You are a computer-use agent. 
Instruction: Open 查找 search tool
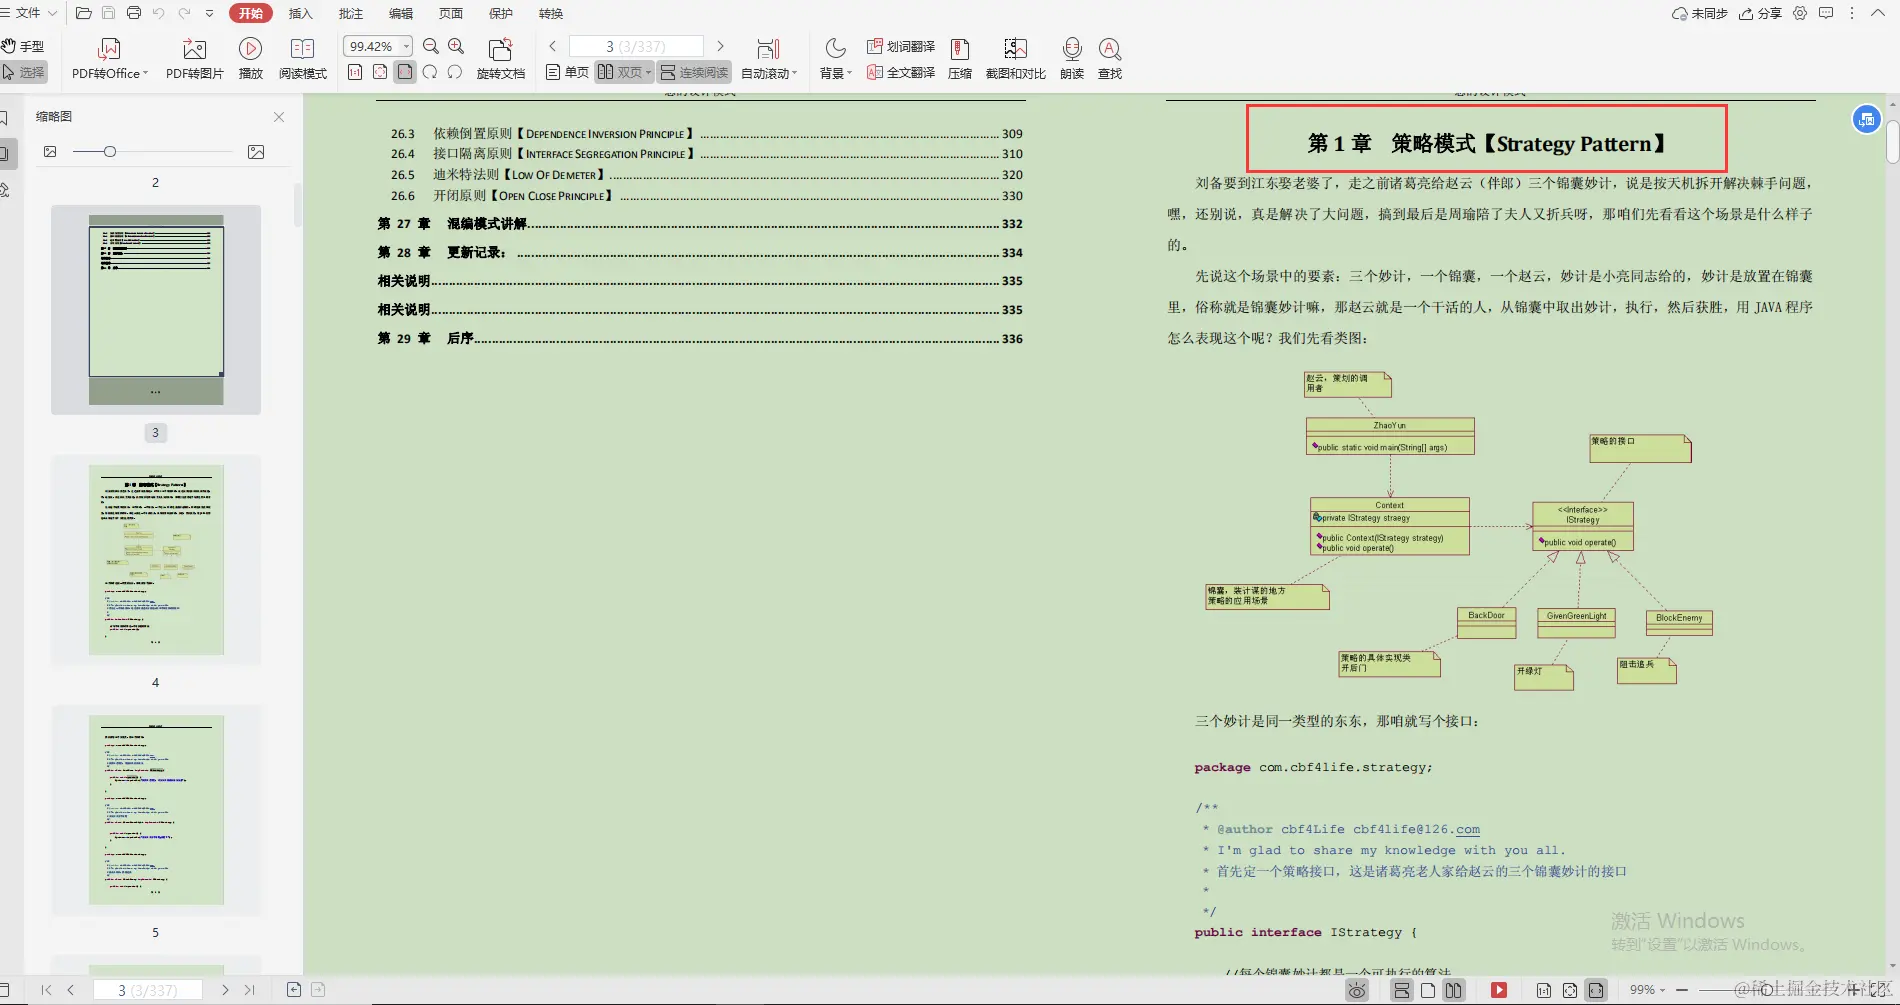click(x=1109, y=58)
